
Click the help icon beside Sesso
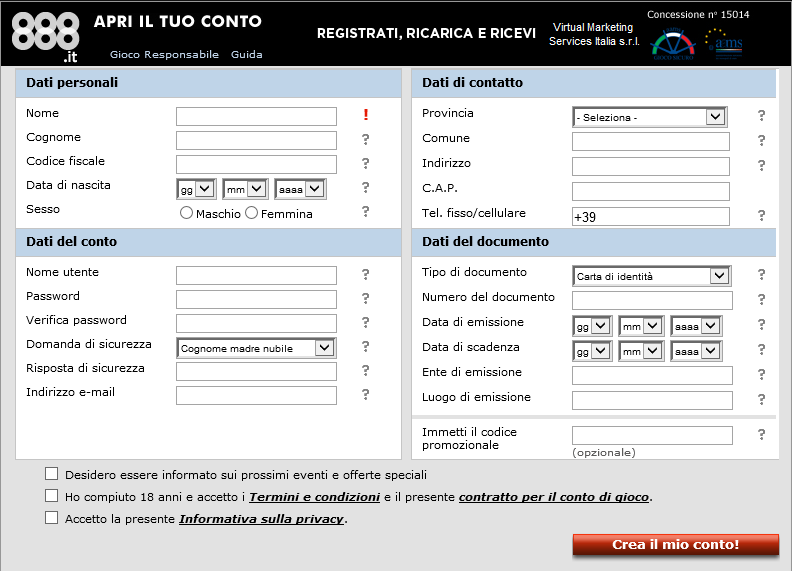point(366,211)
